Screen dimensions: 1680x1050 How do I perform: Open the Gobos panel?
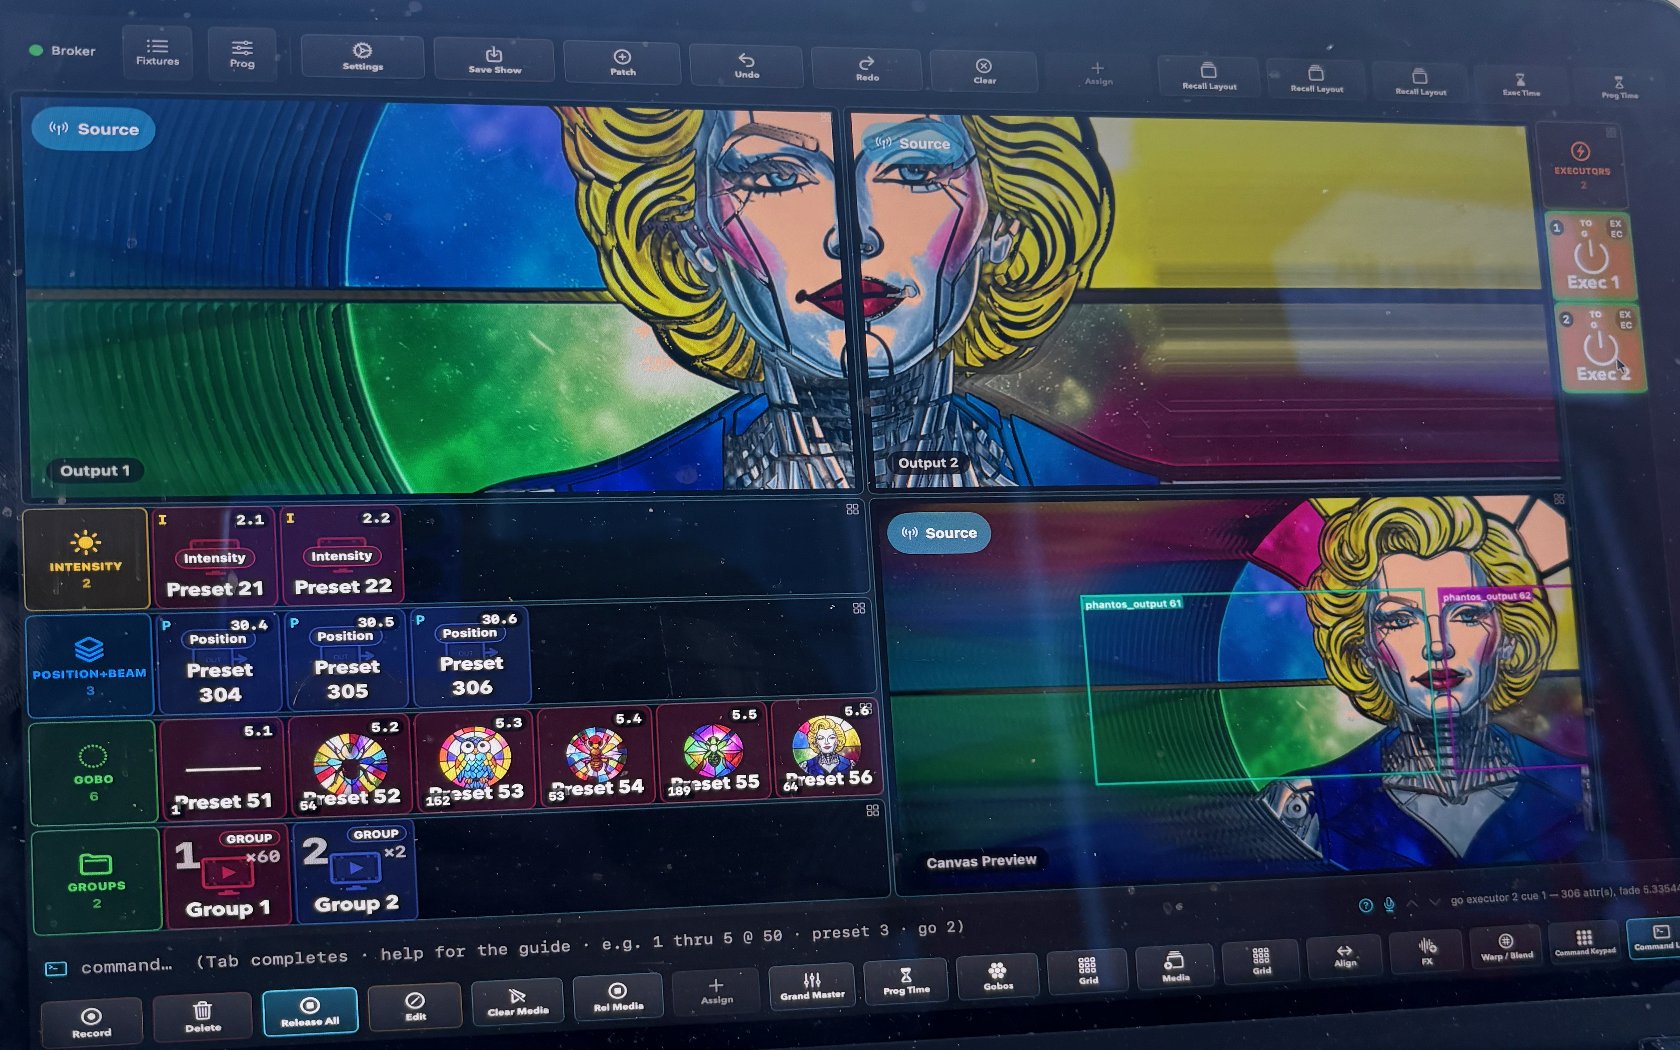pos(998,977)
